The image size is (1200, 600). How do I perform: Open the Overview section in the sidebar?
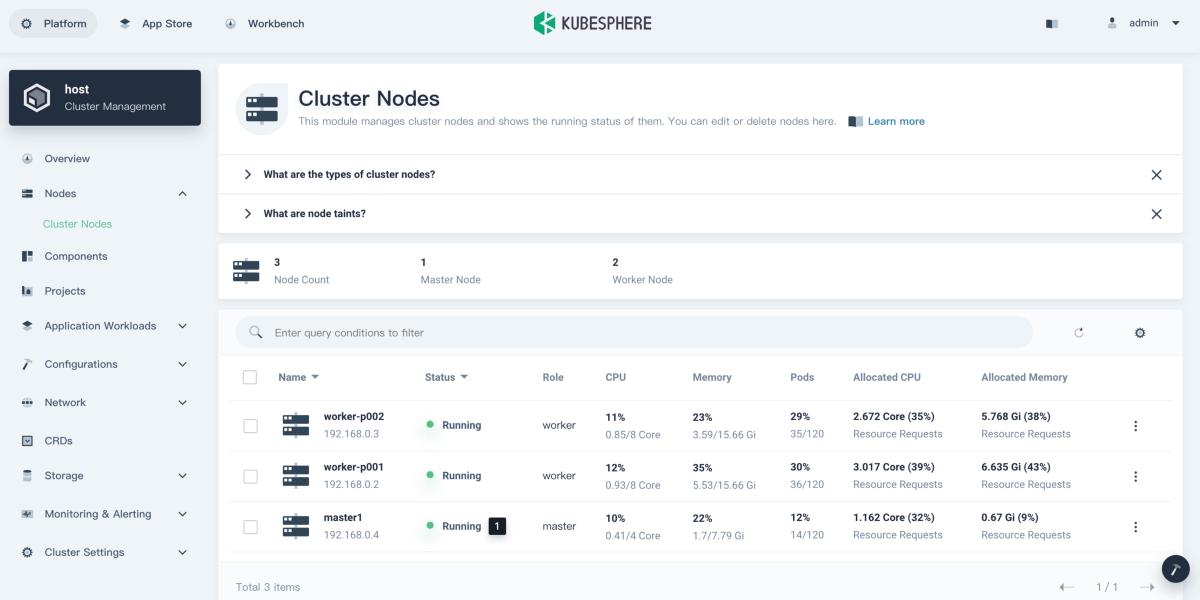(67, 158)
